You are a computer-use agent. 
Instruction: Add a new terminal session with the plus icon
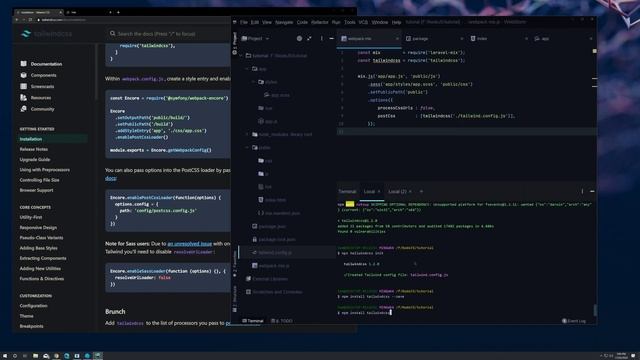[421, 191]
